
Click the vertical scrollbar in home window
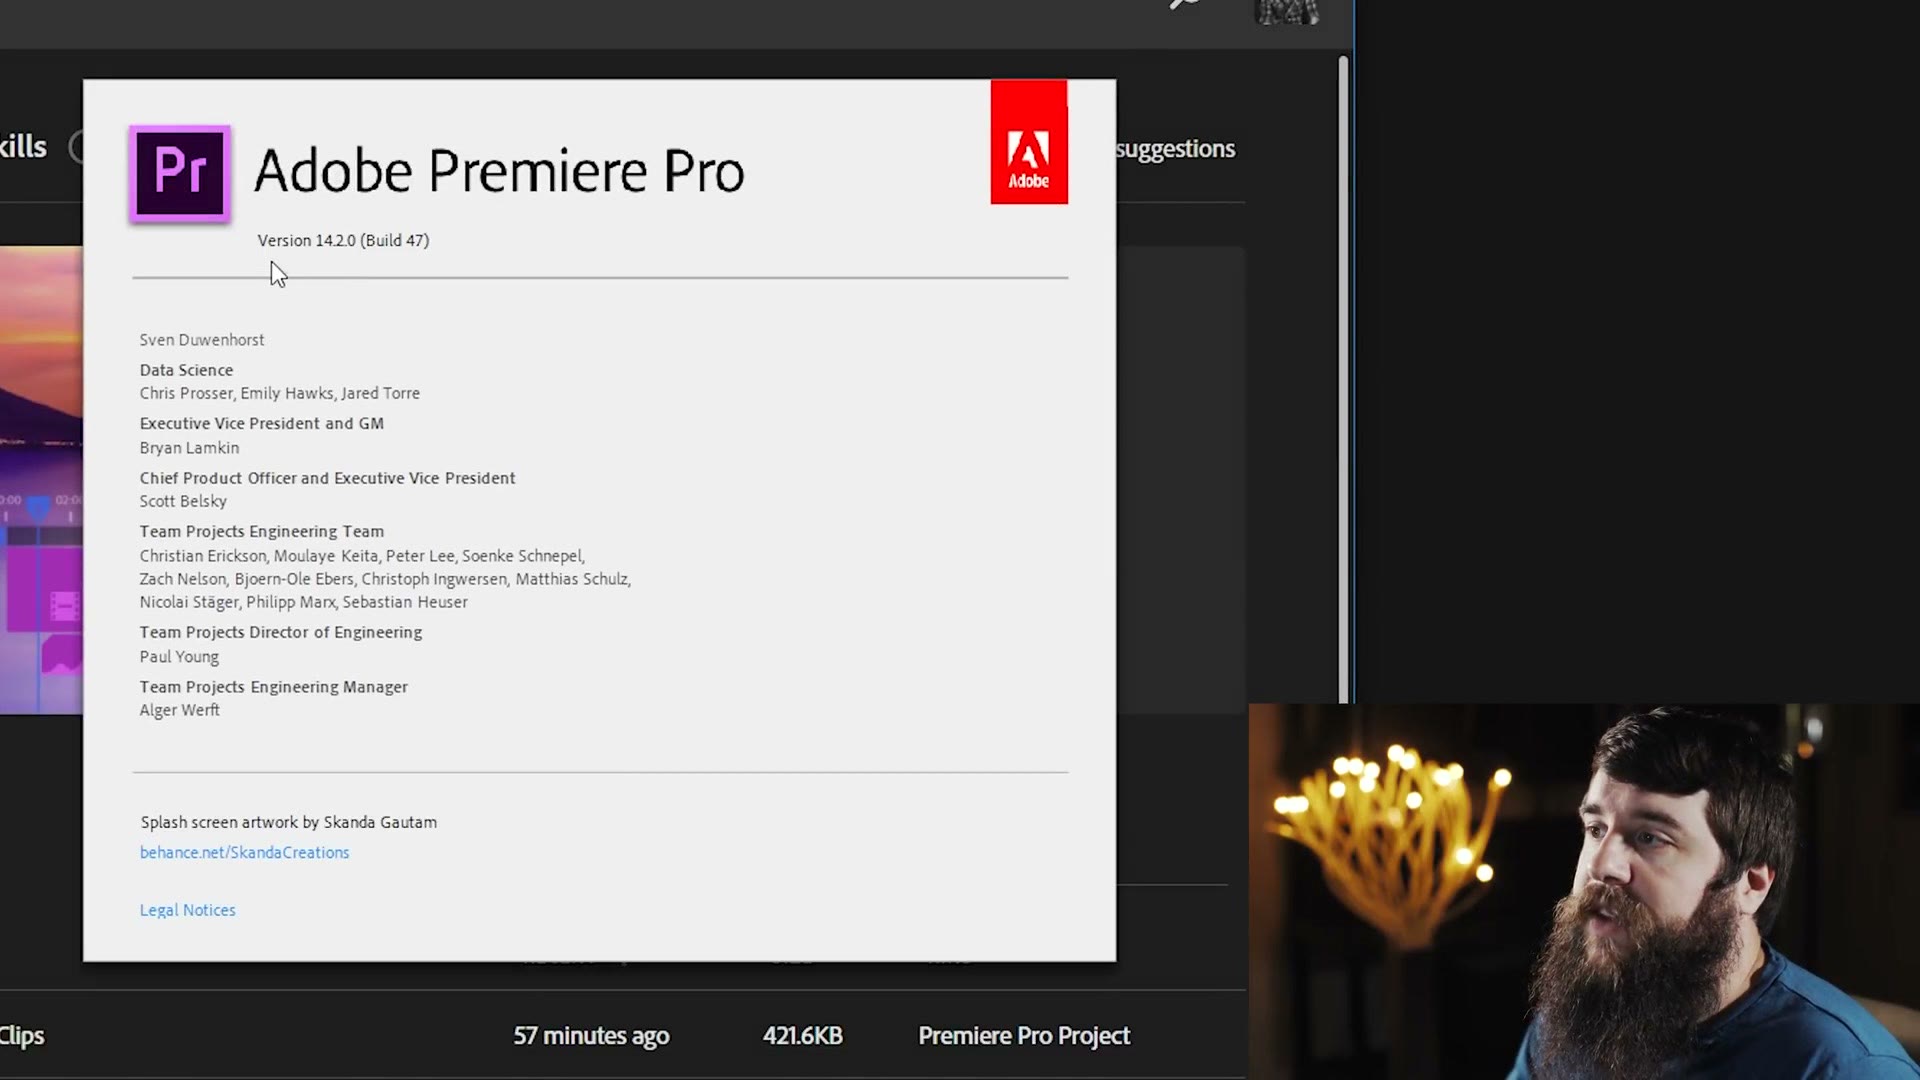pyautogui.click(x=1343, y=380)
